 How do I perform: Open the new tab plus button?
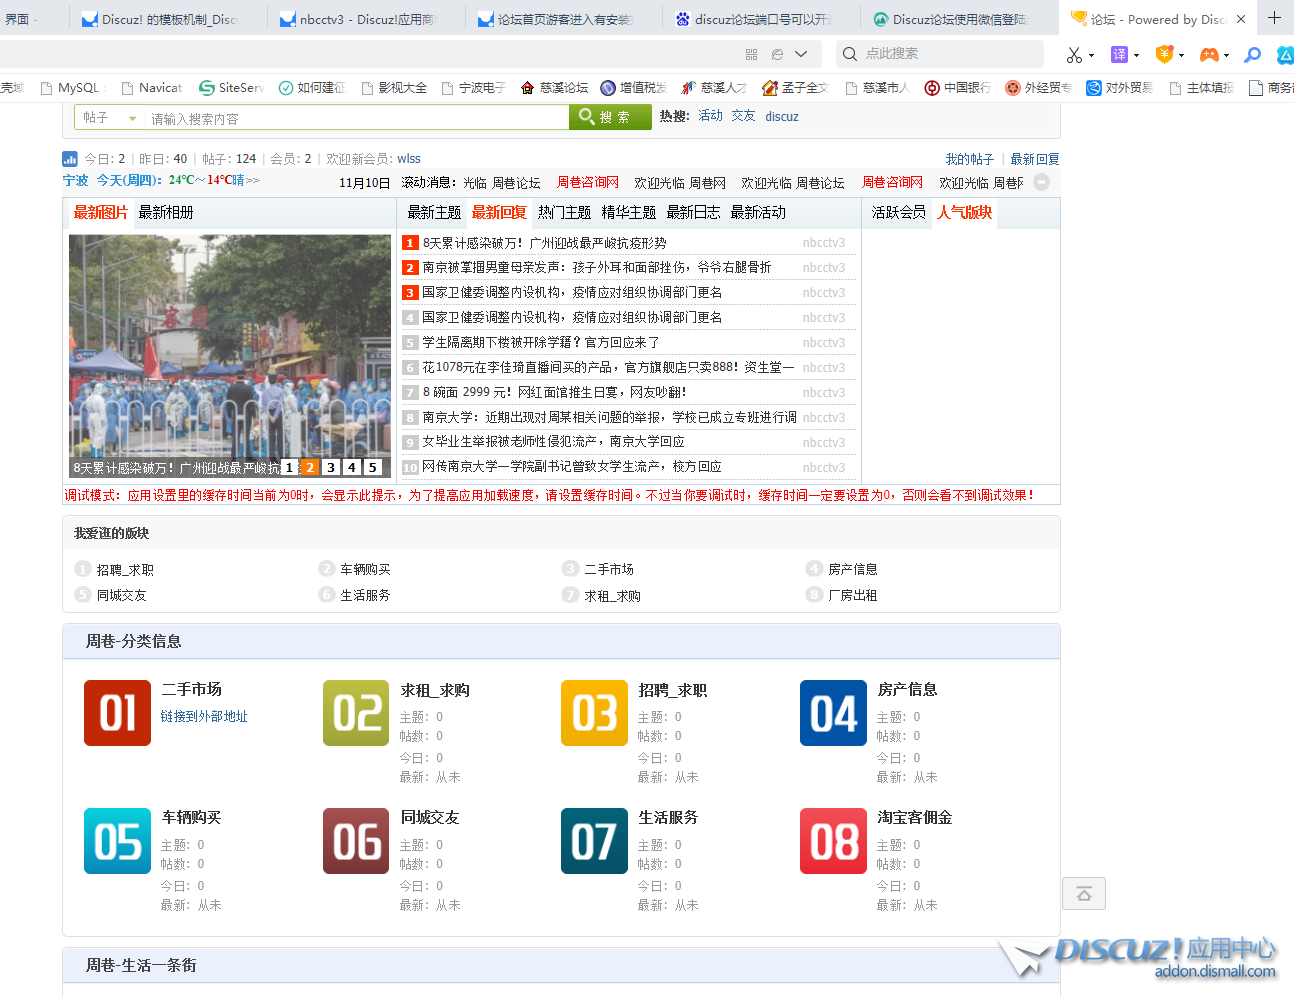tap(1275, 18)
